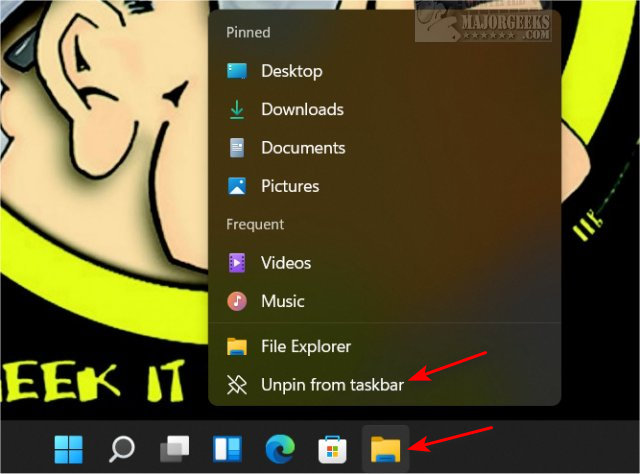The height and width of the screenshot is (474, 640).
Task: Click the Videos folder icon
Action: [x=237, y=263]
